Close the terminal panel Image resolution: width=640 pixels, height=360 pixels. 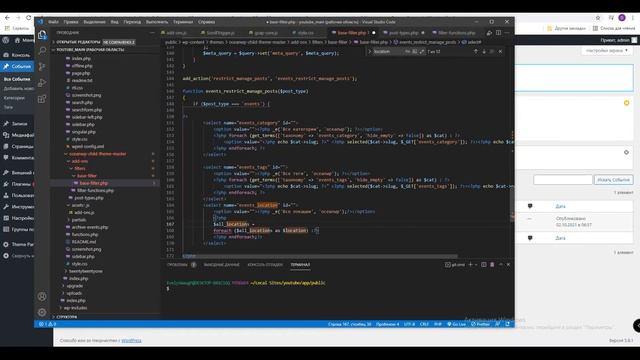click(x=509, y=264)
